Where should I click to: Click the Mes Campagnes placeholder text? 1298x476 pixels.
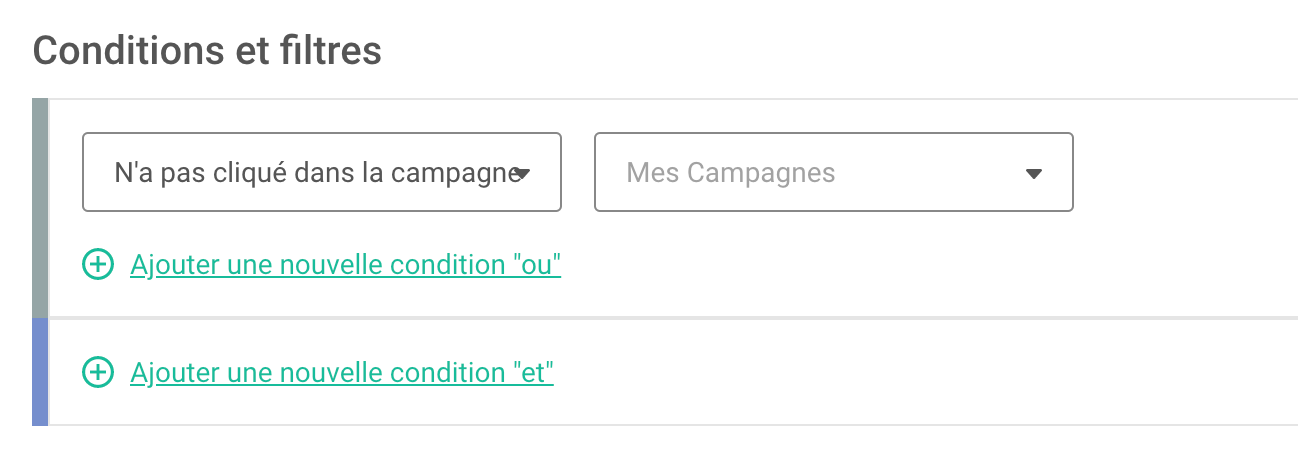(x=731, y=173)
